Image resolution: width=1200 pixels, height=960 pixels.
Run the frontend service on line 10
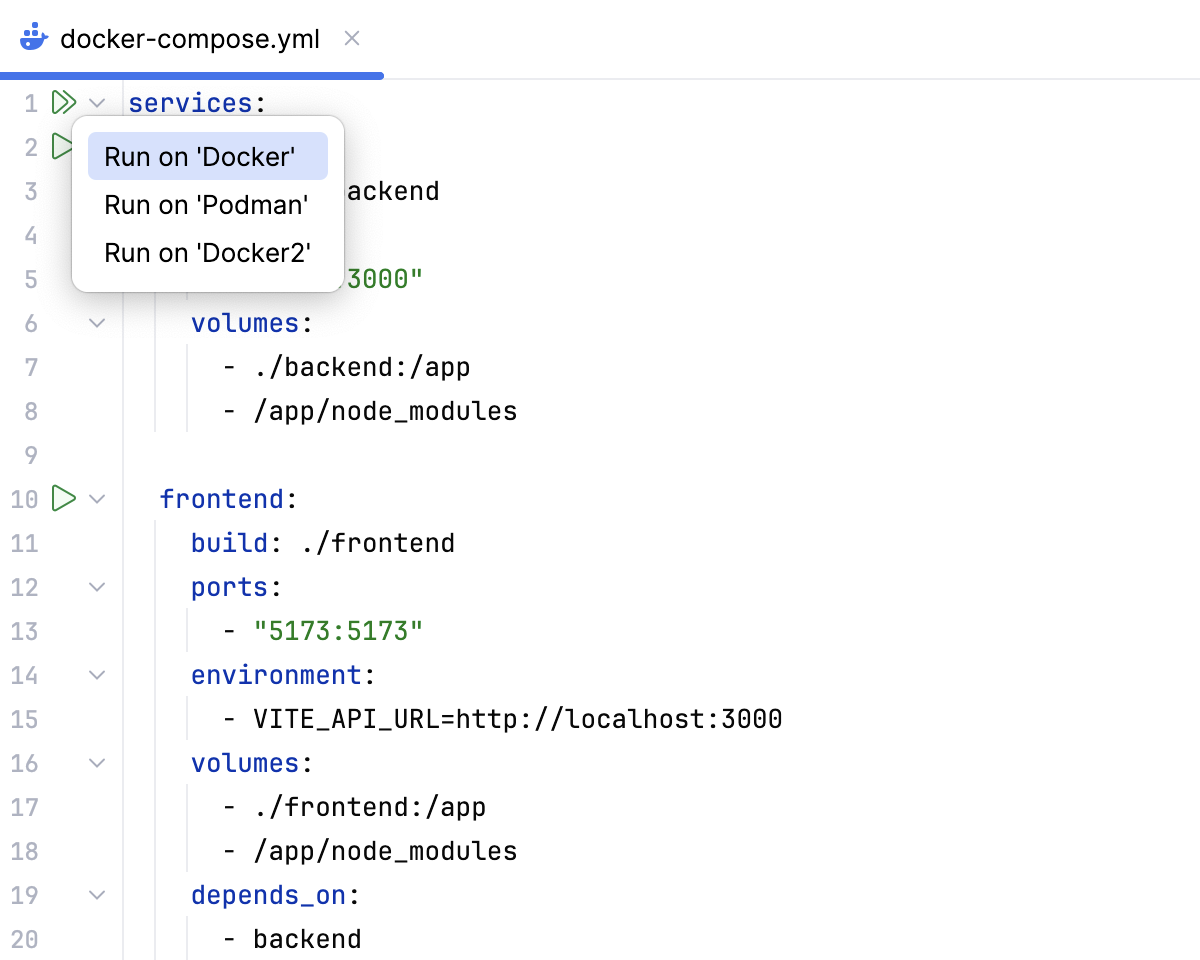click(64, 498)
